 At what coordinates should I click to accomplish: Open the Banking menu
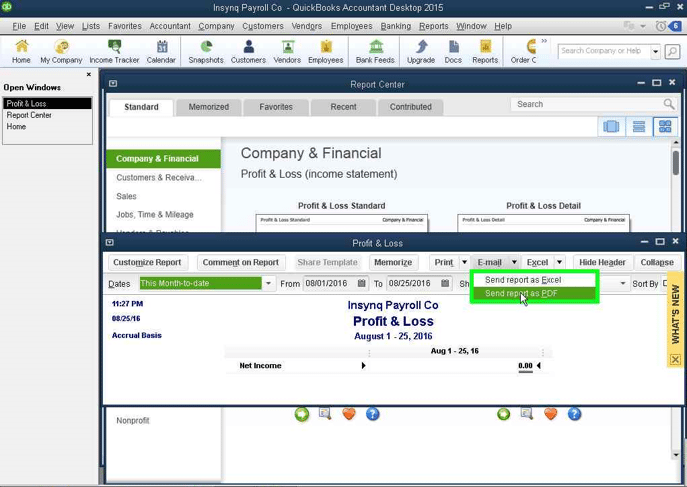click(x=396, y=26)
